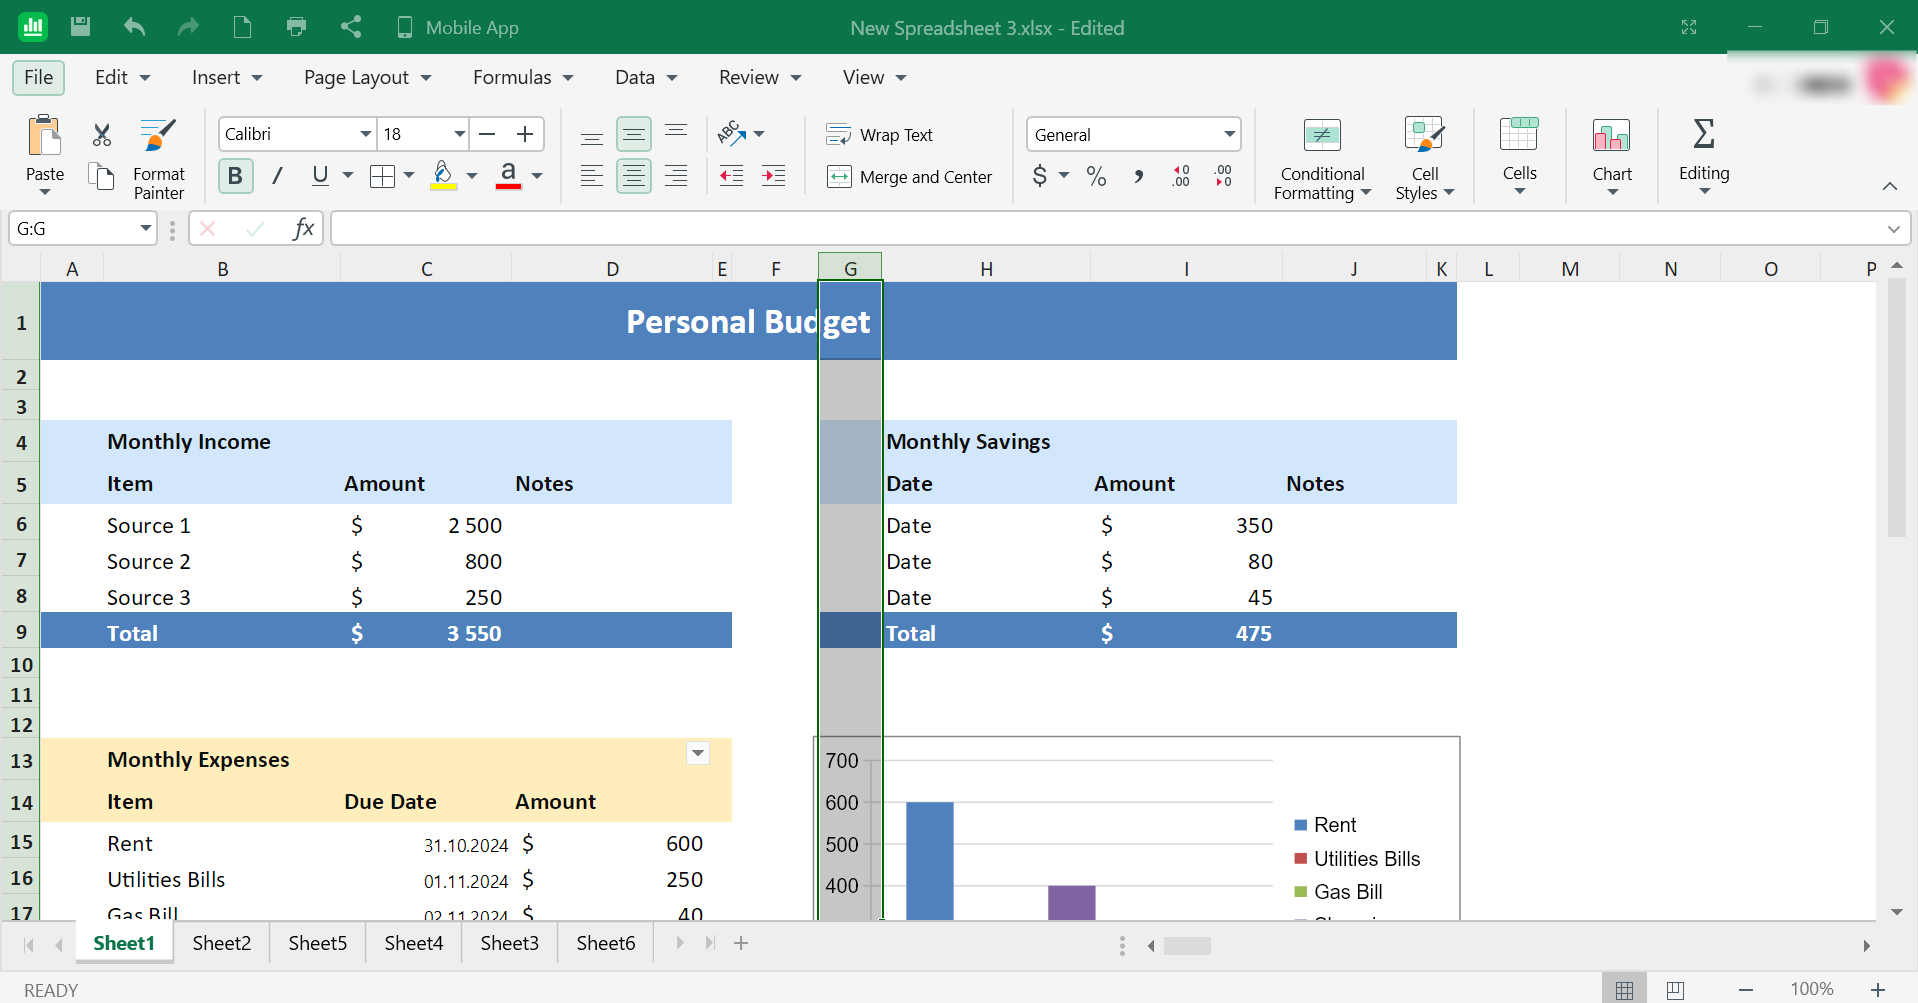
Task: Increase font size with plus button
Action: point(525,134)
